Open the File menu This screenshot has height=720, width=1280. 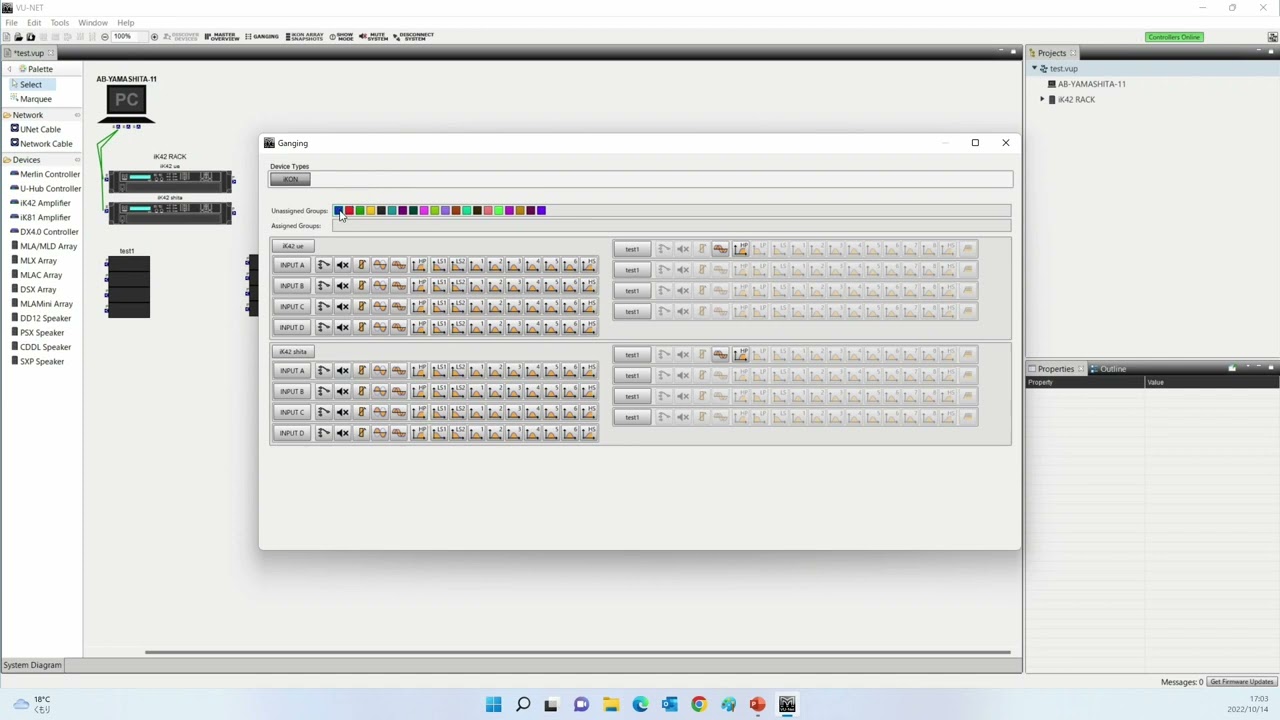click(x=11, y=22)
